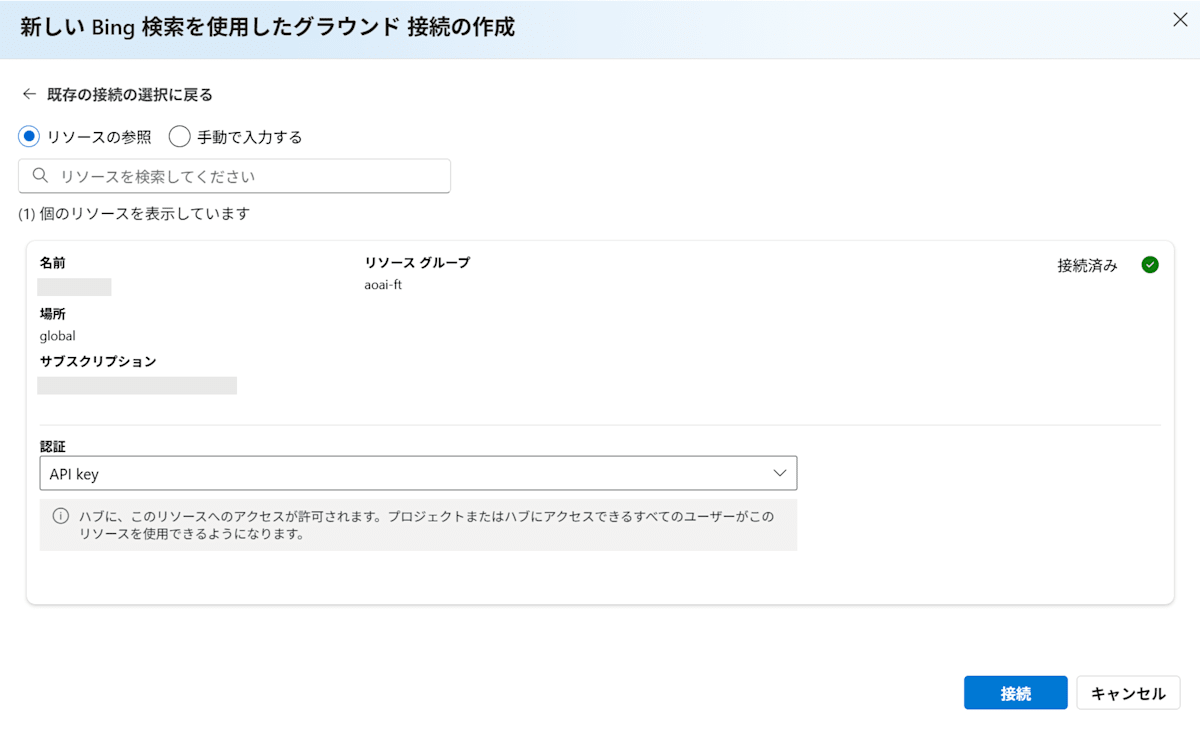Click the 接続 button
The image size is (1200, 729).
tap(1015, 693)
